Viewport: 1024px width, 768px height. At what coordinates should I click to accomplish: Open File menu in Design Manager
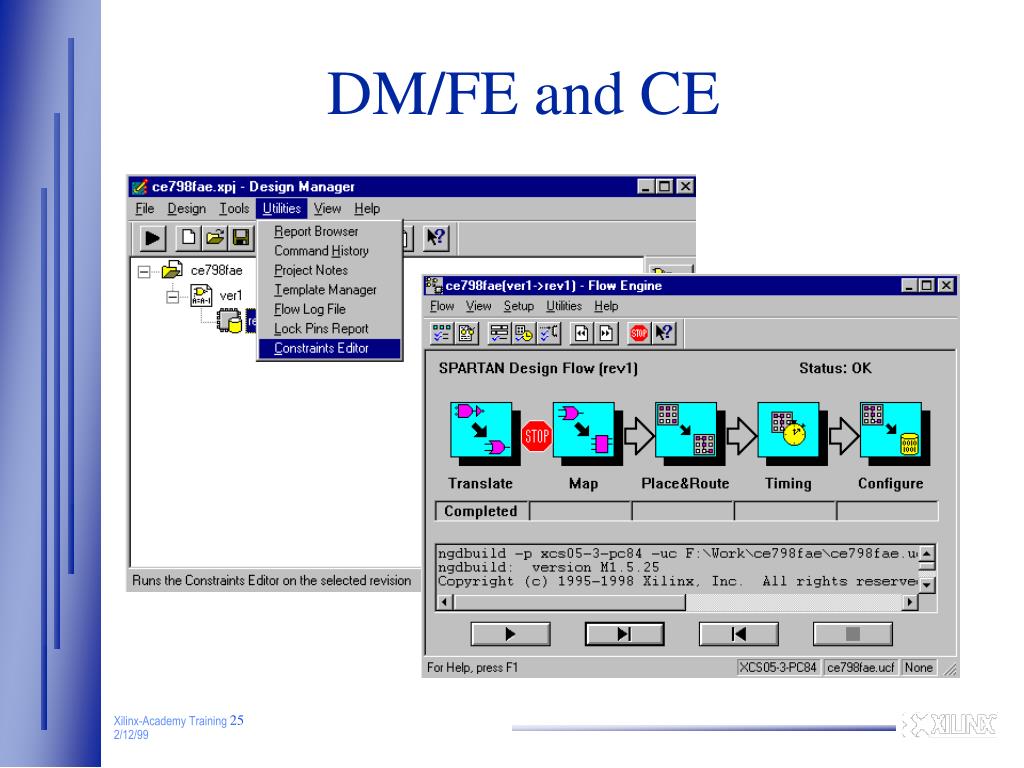click(145, 208)
